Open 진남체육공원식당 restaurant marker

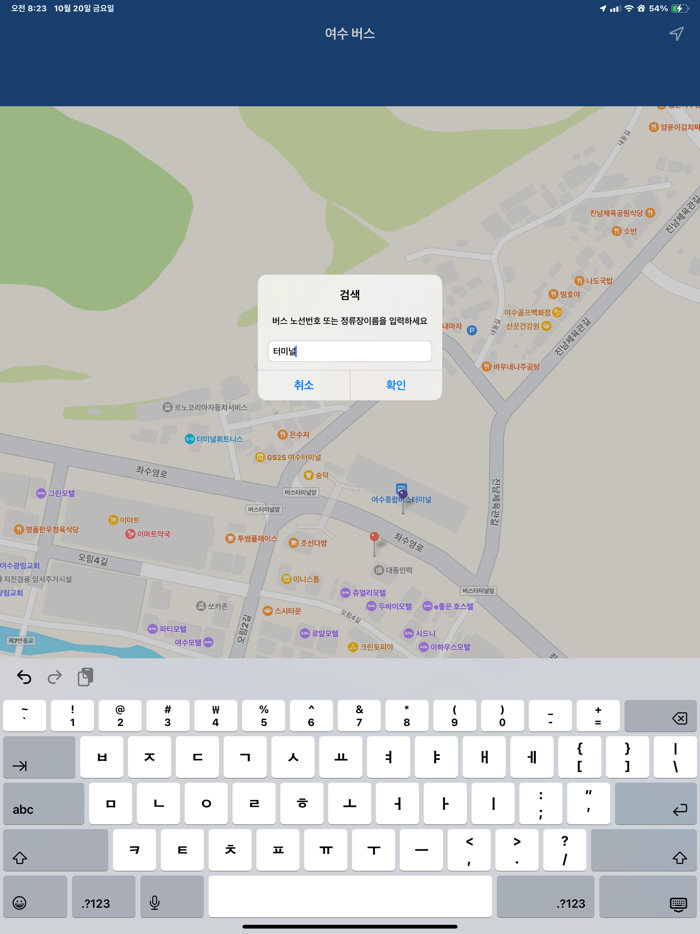click(623, 213)
